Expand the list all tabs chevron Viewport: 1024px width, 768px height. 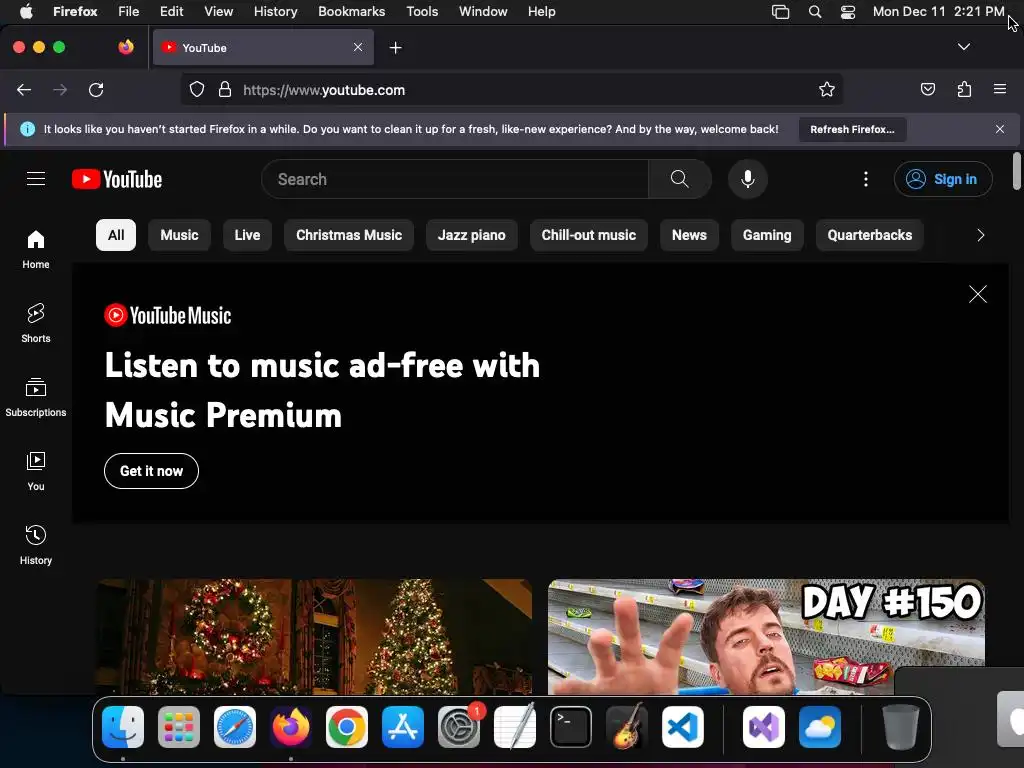point(963,47)
